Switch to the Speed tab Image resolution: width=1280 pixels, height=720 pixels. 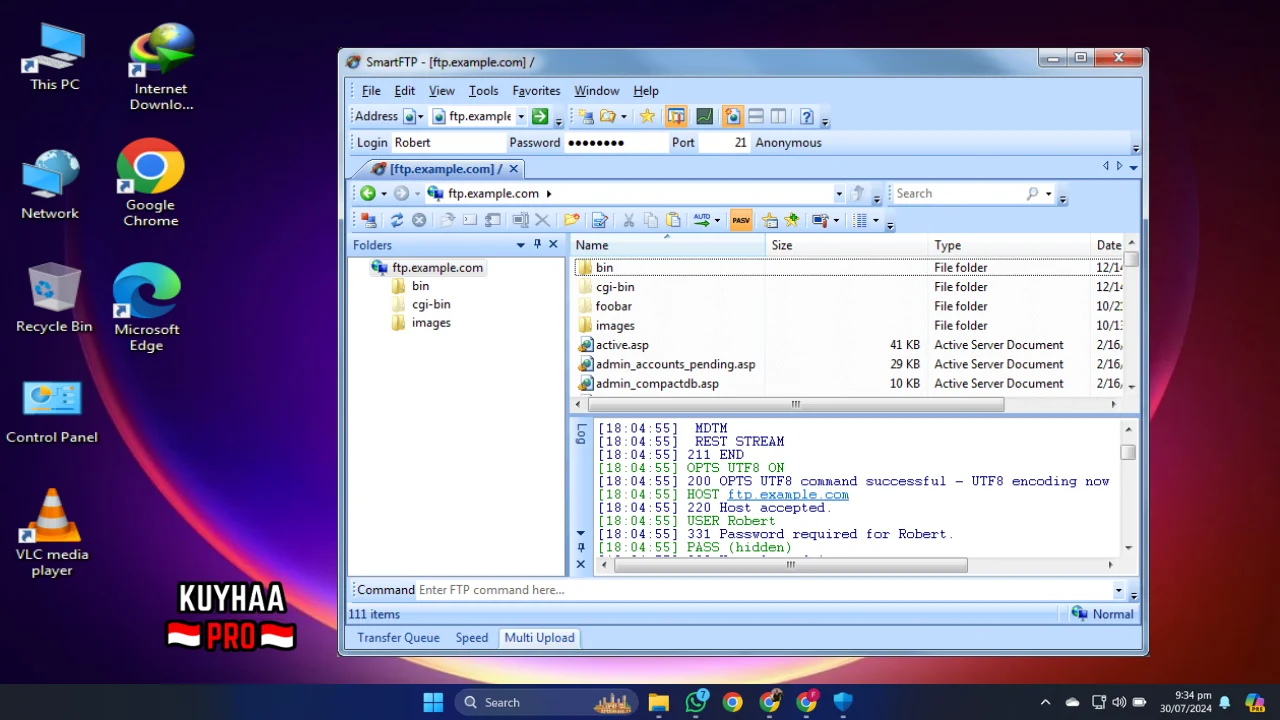[x=471, y=637]
